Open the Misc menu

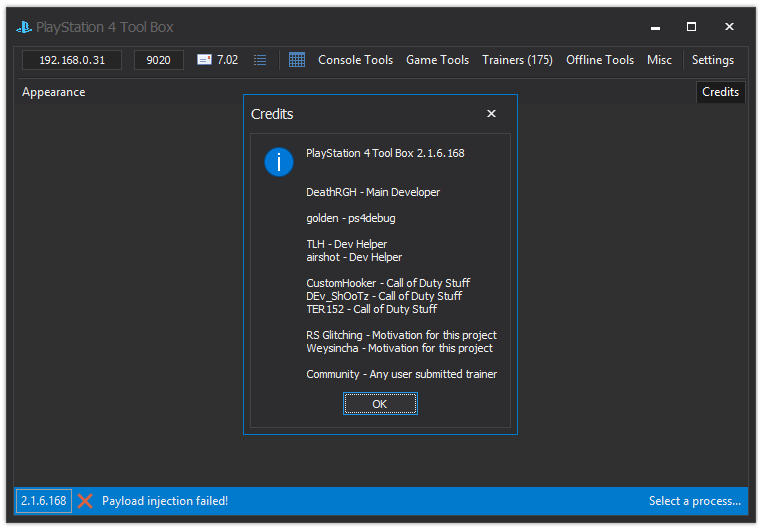pos(659,60)
